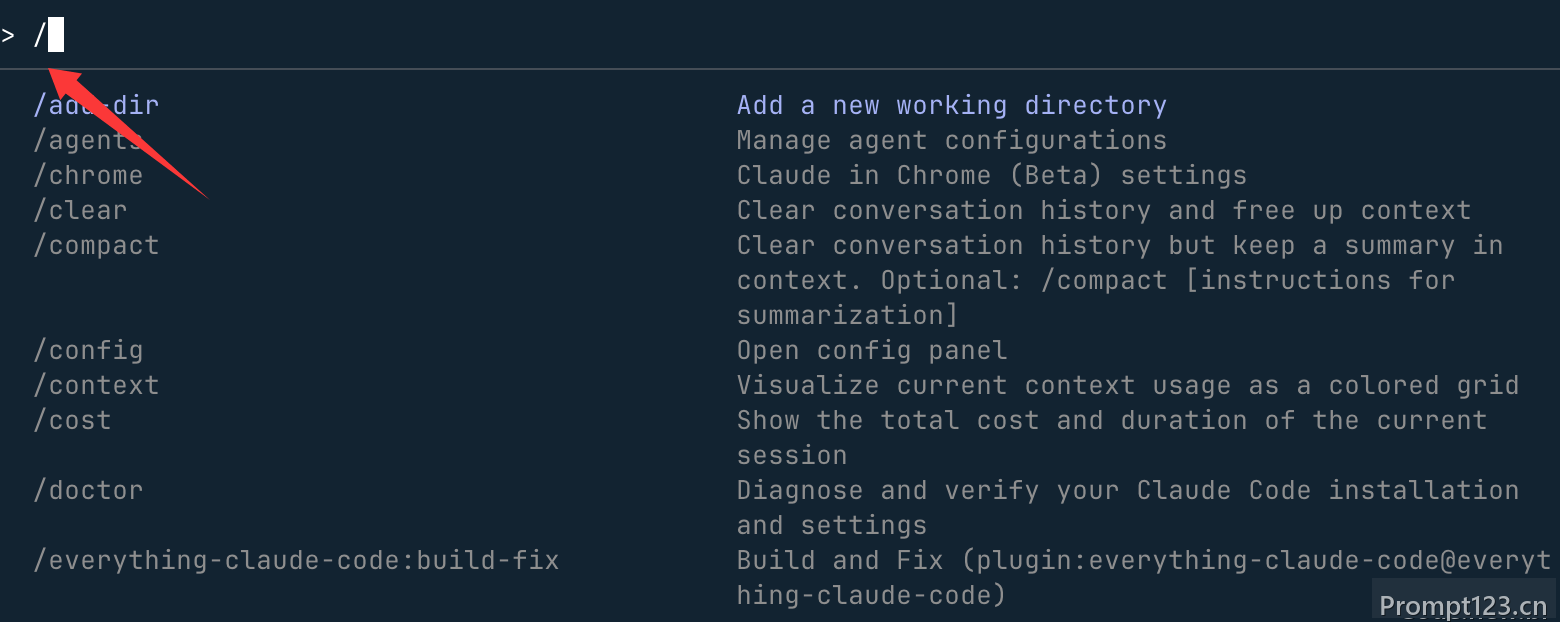
Task: Open the /config command
Action: pyautogui.click(x=88, y=350)
